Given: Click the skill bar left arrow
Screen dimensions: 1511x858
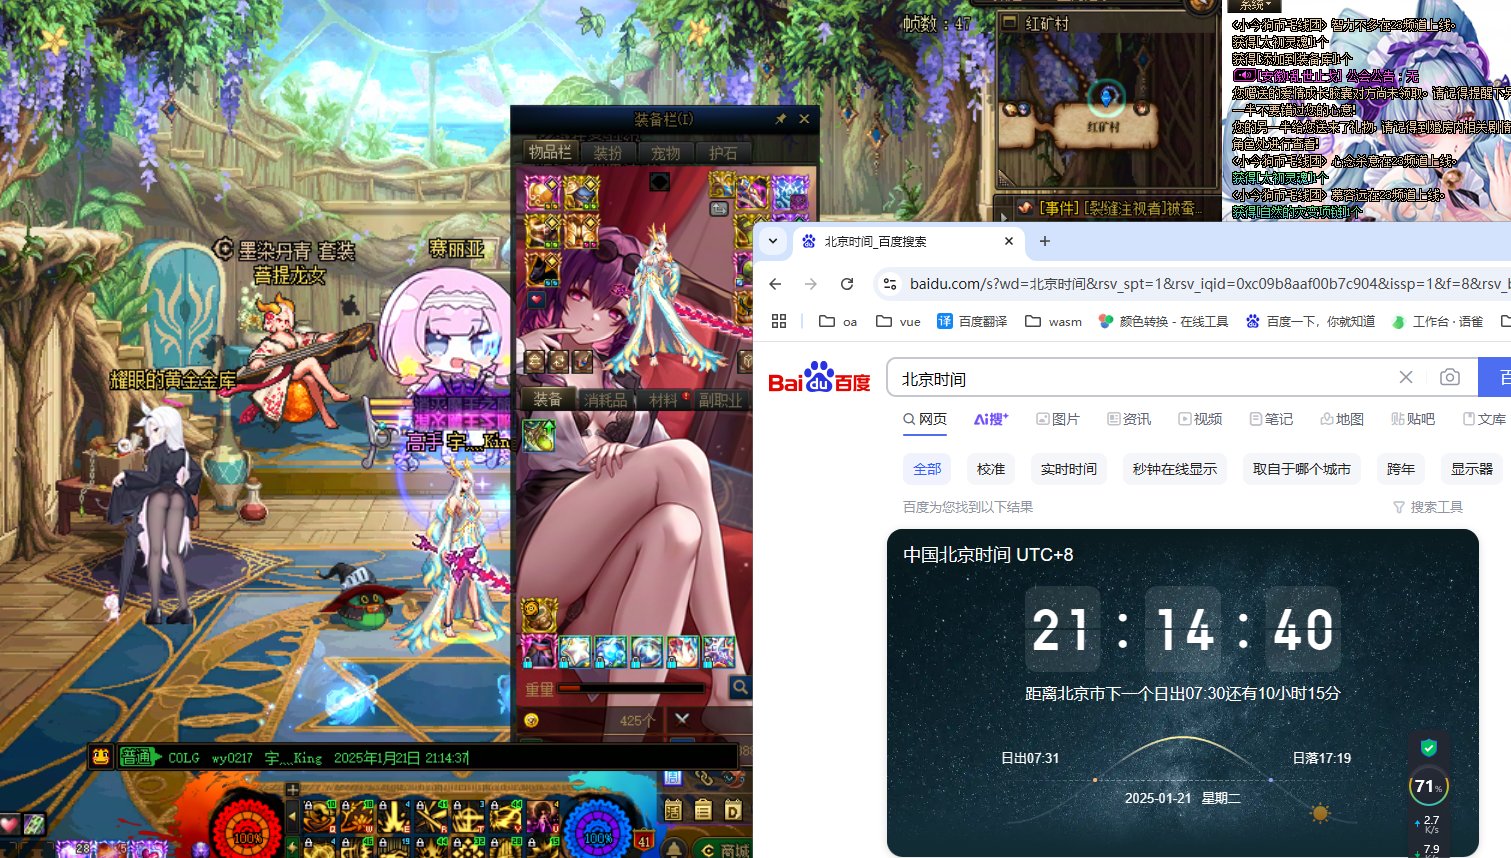Looking at the screenshot, I should (x=293, y=815).
